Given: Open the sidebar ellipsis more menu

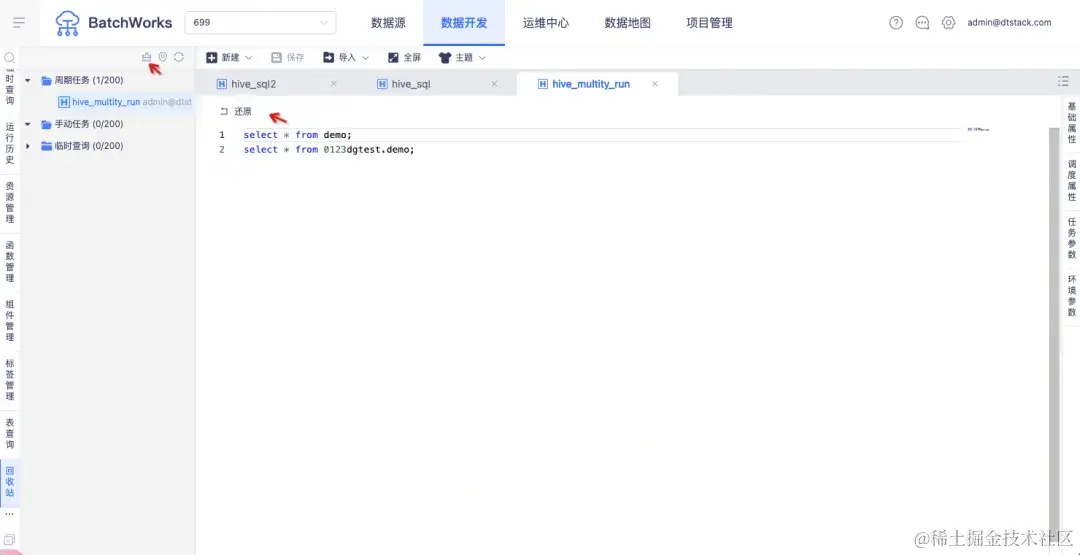Looking at the screenshot, I should [x=9, y=514].
